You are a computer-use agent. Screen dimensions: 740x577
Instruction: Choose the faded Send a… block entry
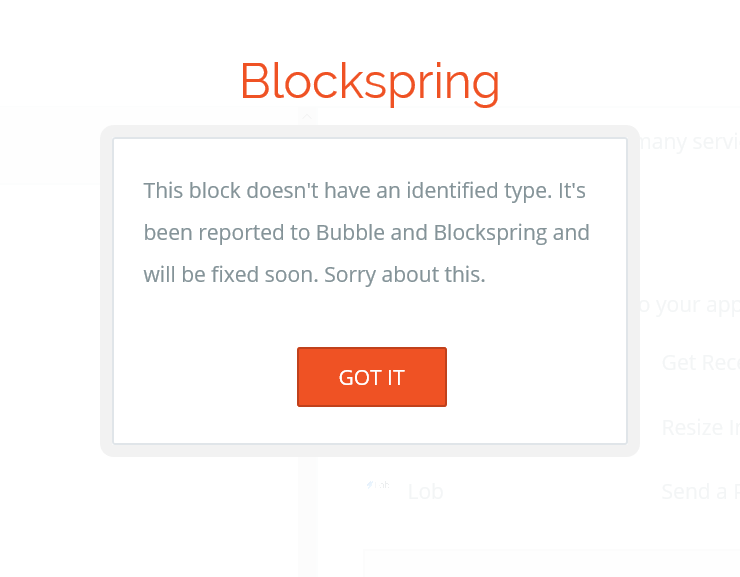point(700,492)
